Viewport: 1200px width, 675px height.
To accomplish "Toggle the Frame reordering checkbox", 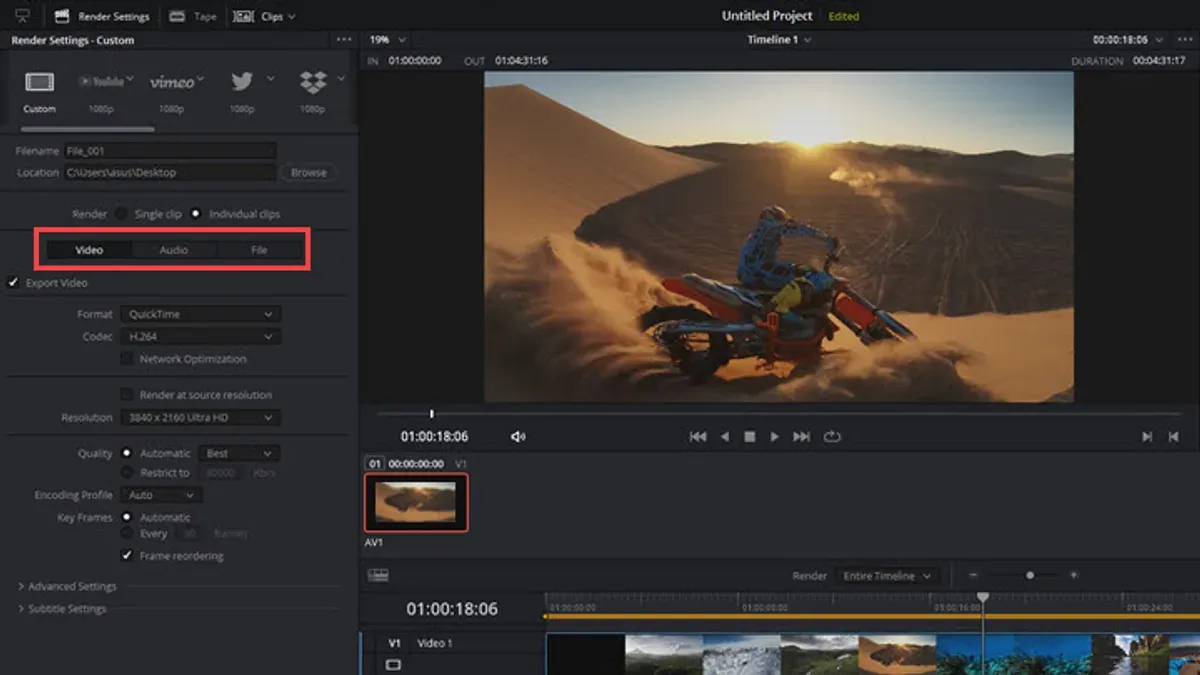I will [x=127, y=555].
